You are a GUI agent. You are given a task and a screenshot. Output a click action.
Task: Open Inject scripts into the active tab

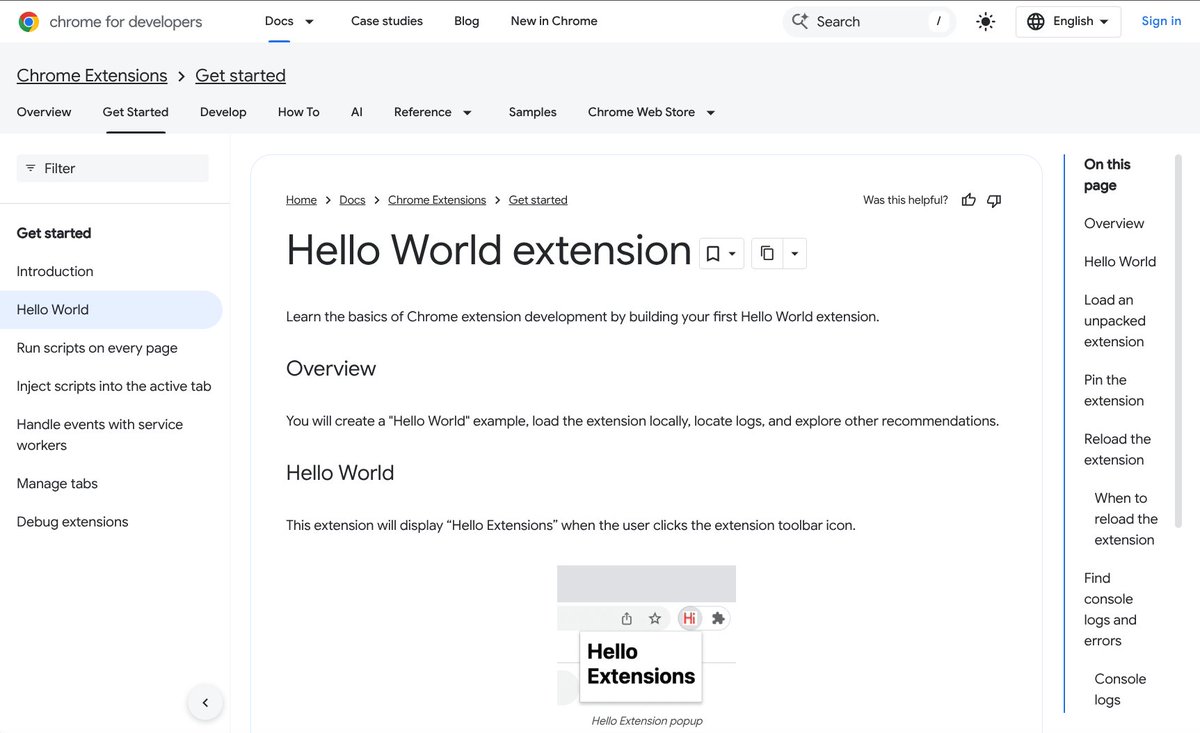[x=114, y=386]
